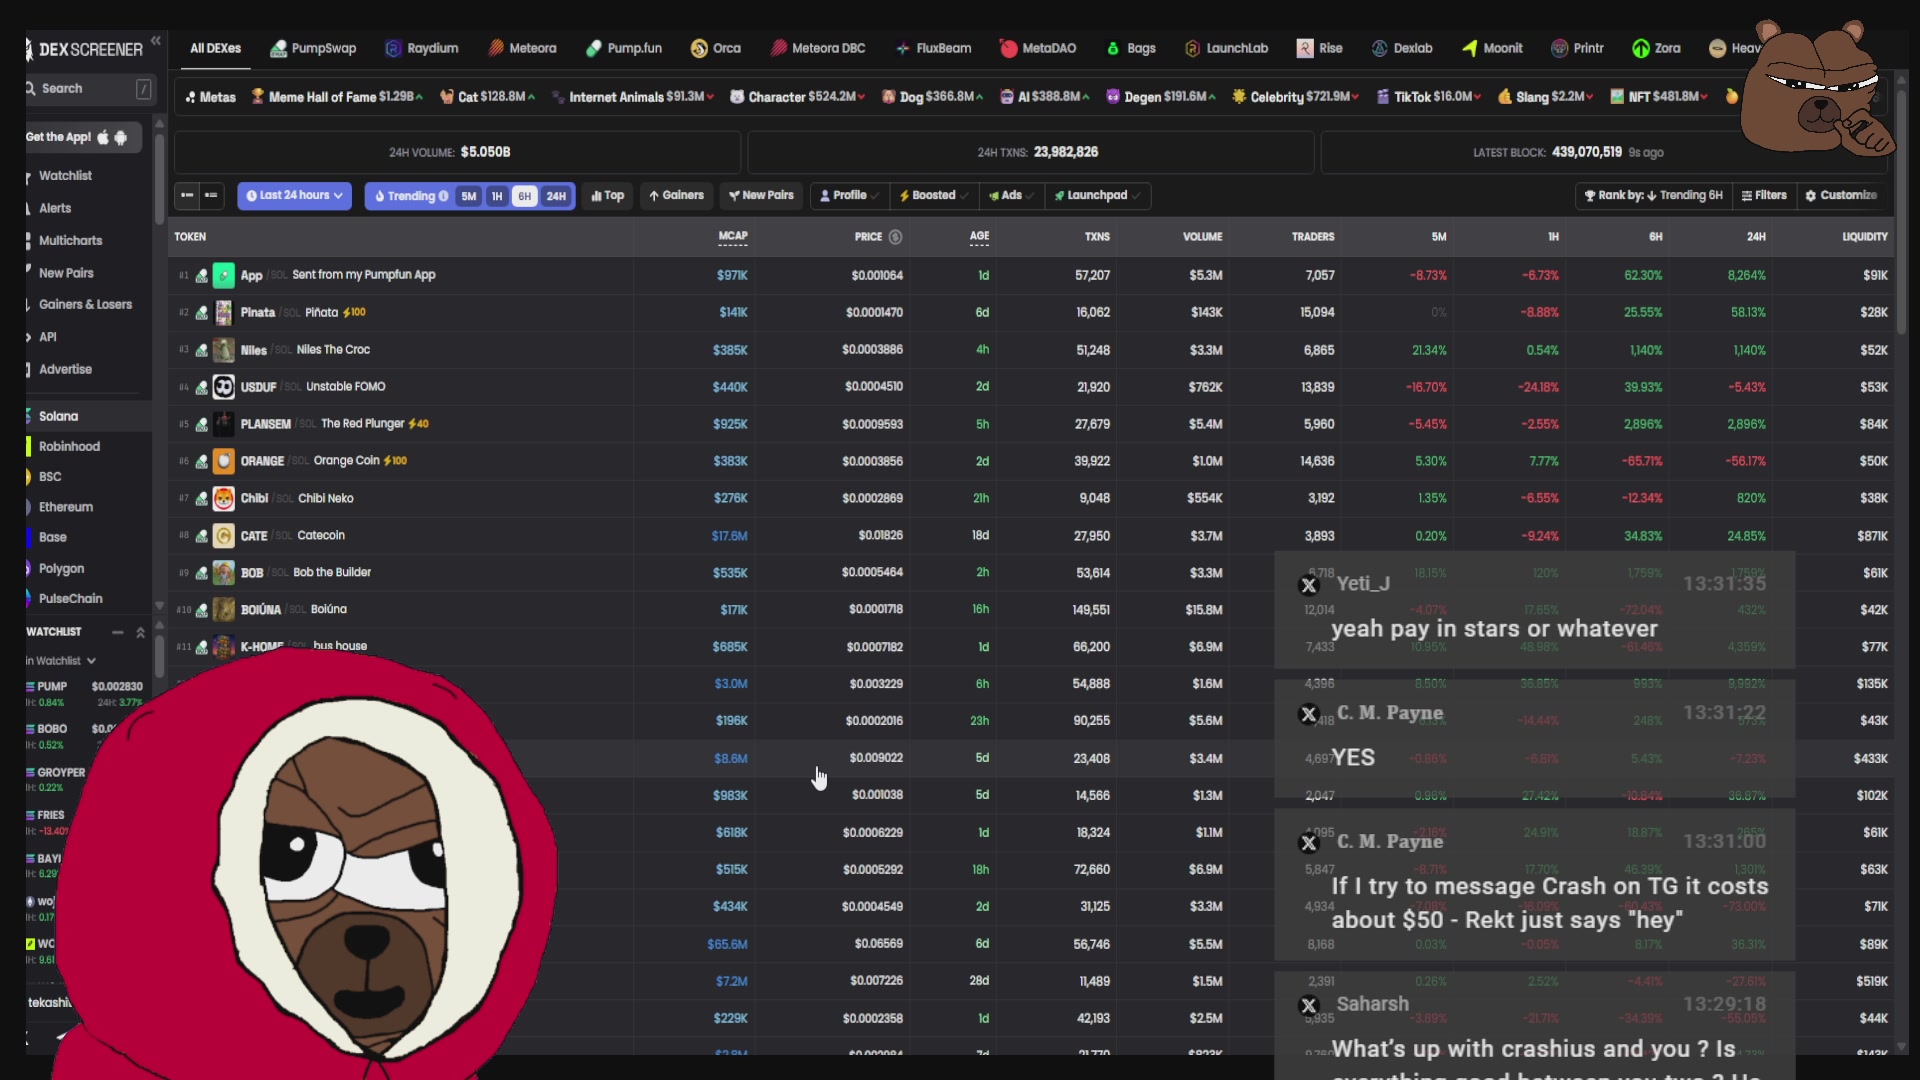The height and width of the screenshot is (1080, 1920).
Task: Click the Top pairs button
Action: coord(608,195)
